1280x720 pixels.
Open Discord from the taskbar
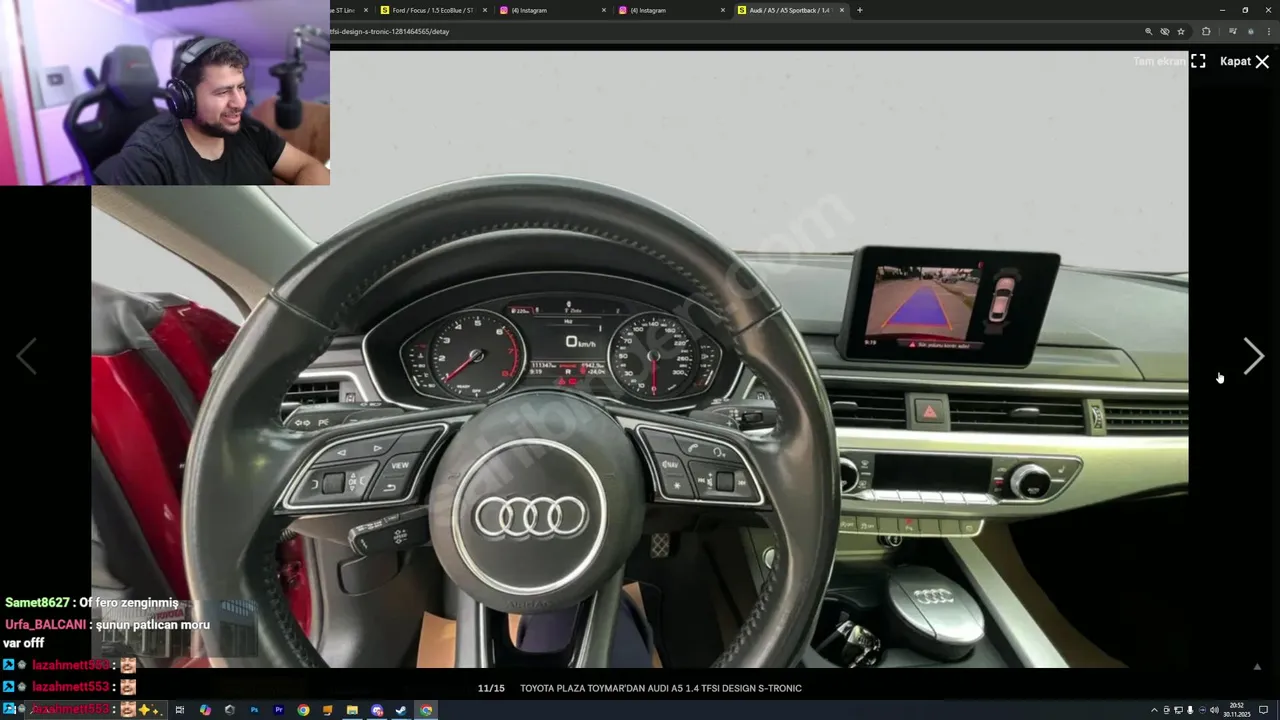tap(377, 710)
